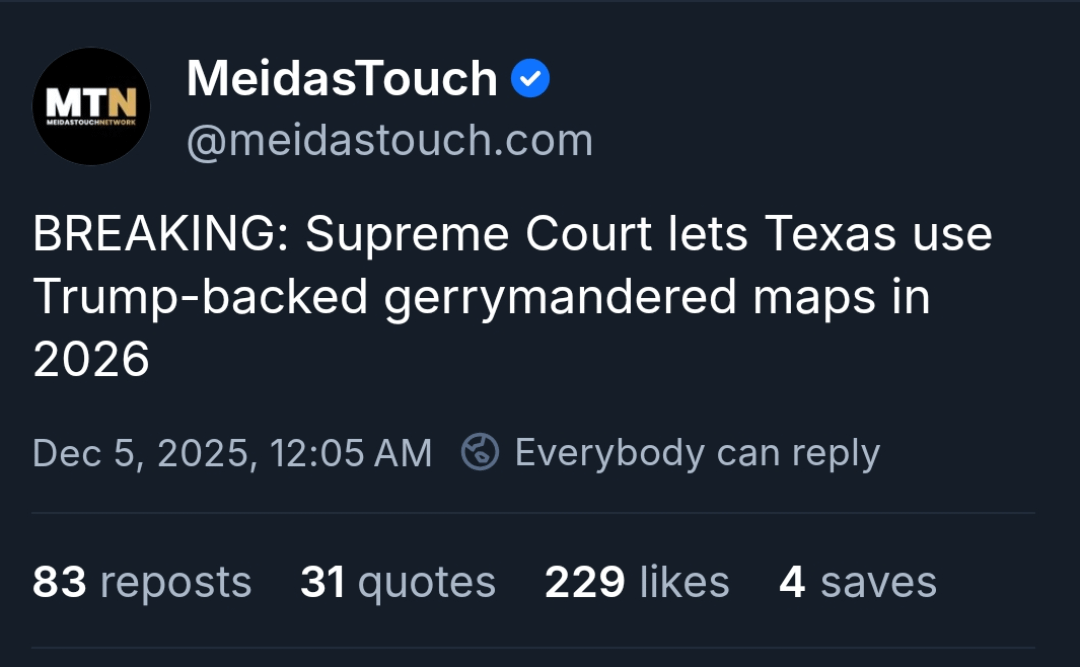Open the Everybody can reply setting
The height and width of the screenshot is (667, 1080).
(x=697, y=453)
